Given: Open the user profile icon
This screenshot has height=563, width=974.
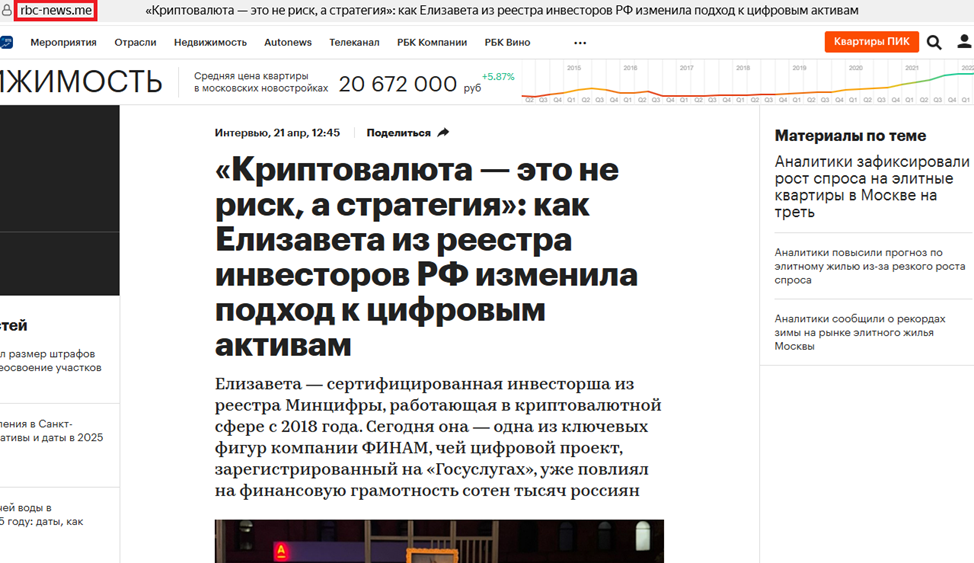Looking at the screenshot, I should coord(964,42).
